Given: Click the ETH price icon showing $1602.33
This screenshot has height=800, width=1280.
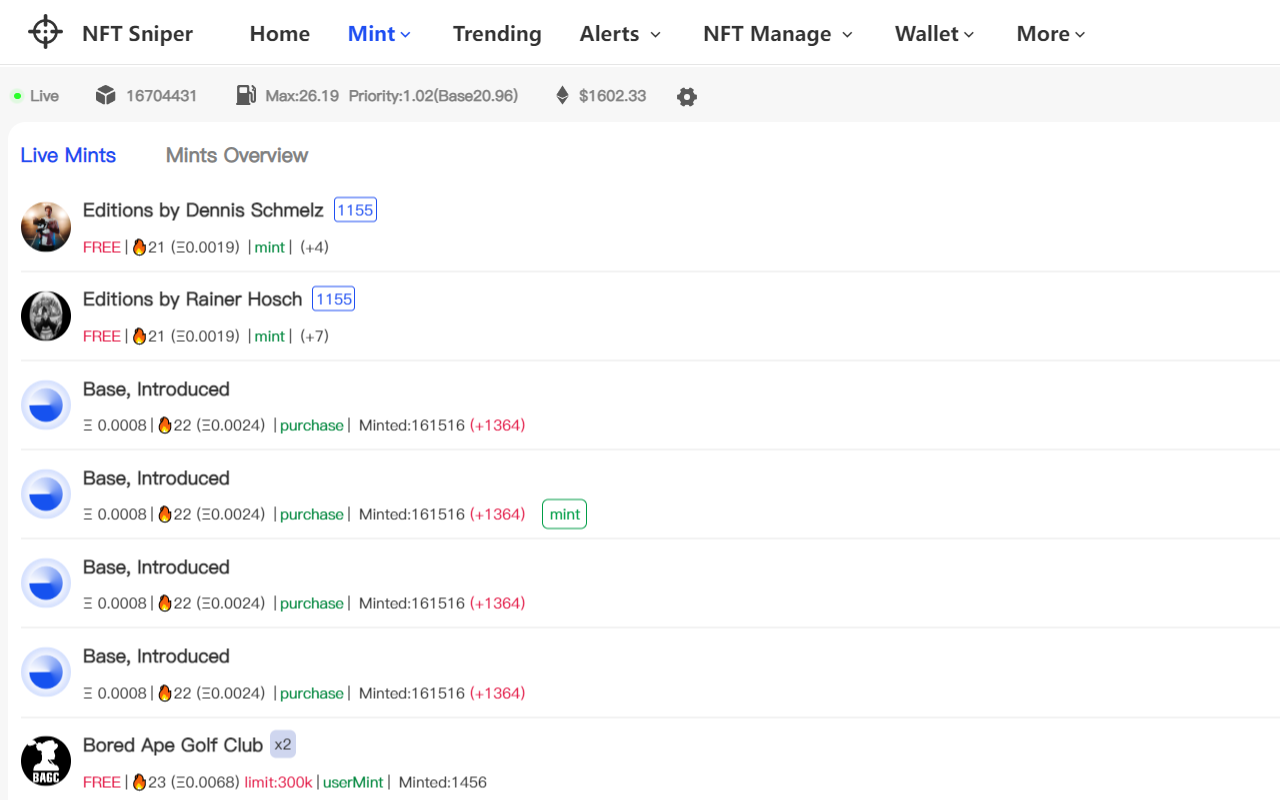Looking at the screenshot, I should [563, 95].
